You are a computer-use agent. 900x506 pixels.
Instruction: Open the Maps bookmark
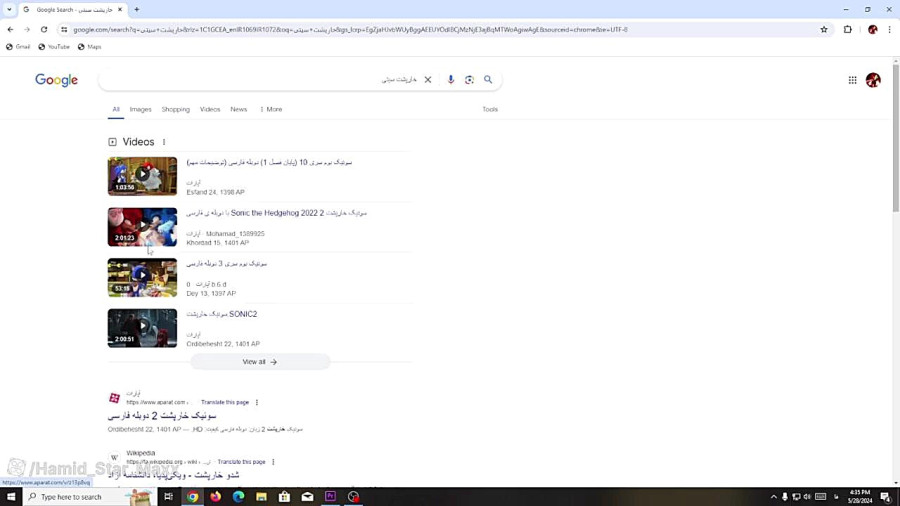pos(90,47)
